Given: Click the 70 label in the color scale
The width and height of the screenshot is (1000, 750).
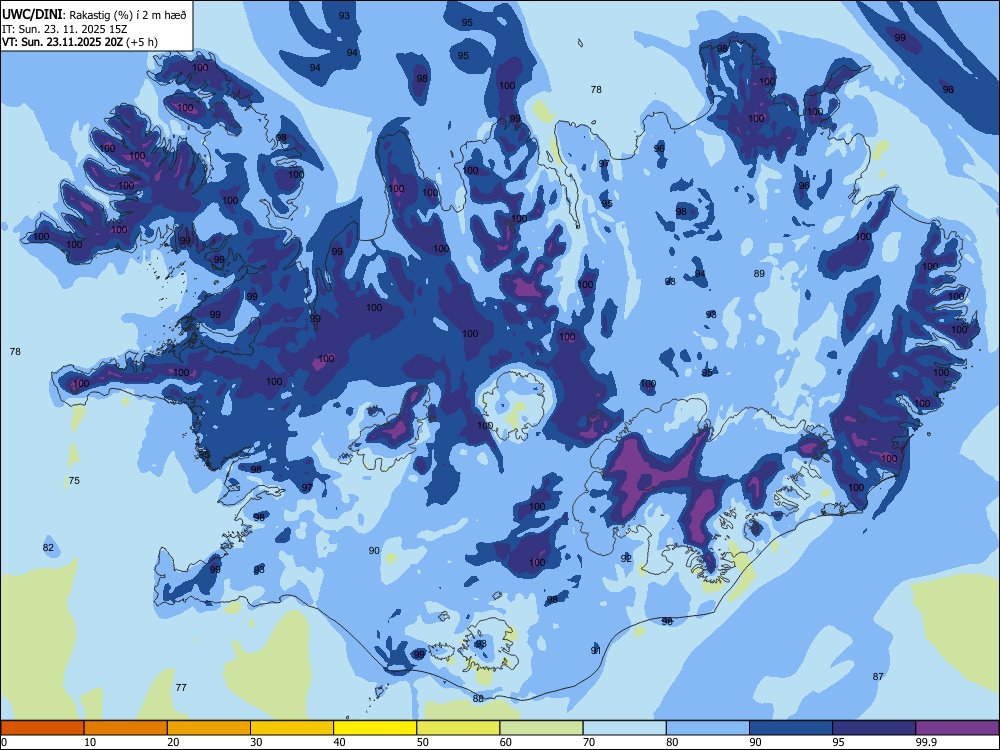Looking at the screenshot, I should pyautogui.click(x=589, y=742).
